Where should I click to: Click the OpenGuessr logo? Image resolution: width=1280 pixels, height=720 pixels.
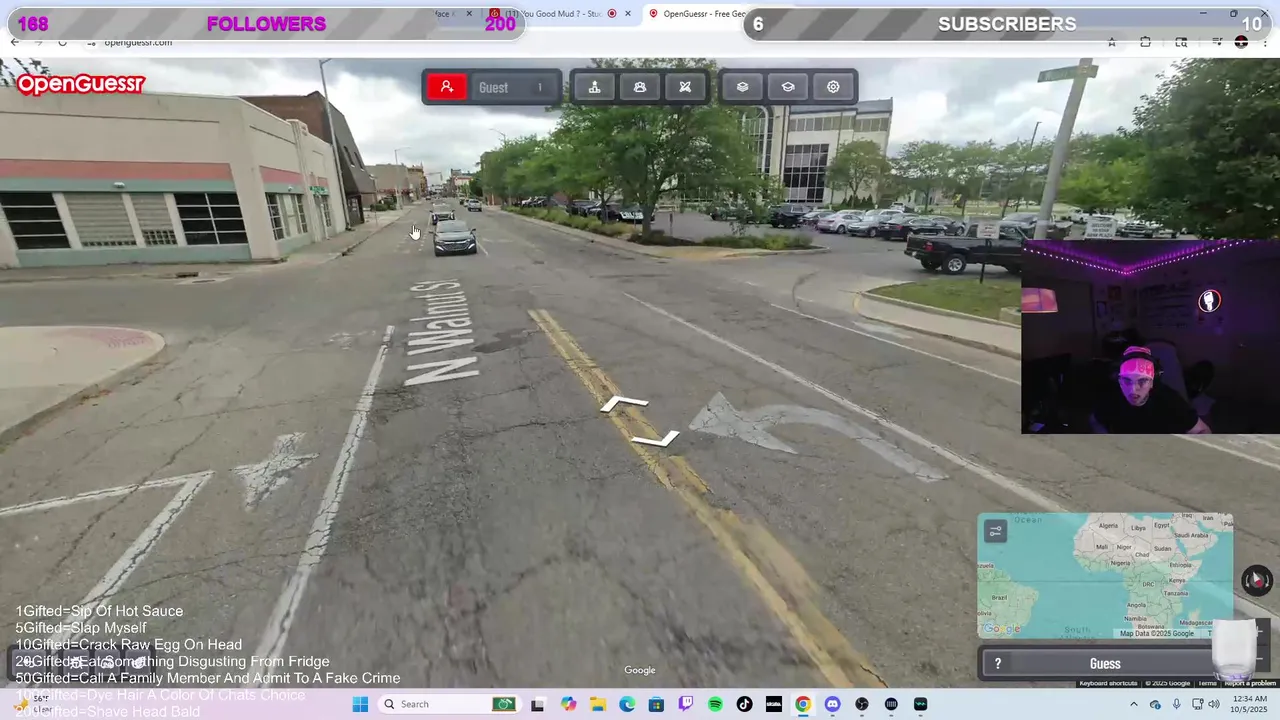(81, 84)
